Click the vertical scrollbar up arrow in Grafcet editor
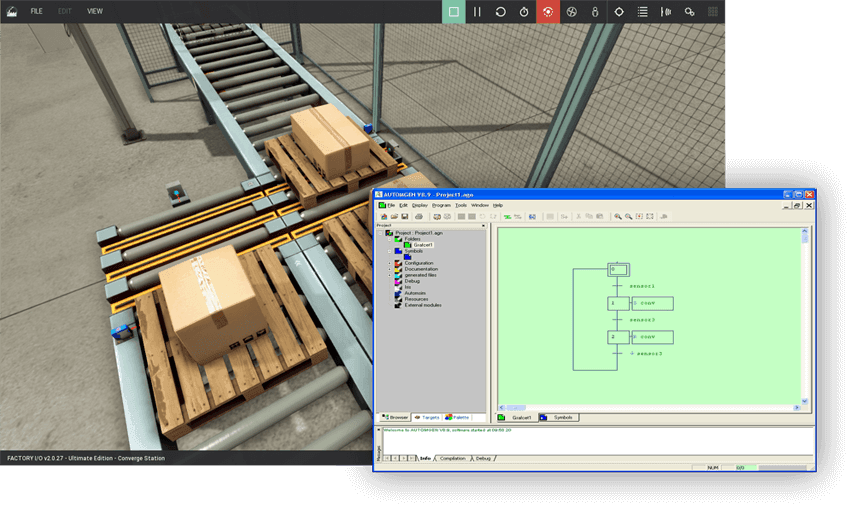The height and width of the screenshot is (509, 850). click(x=804, y=231)
